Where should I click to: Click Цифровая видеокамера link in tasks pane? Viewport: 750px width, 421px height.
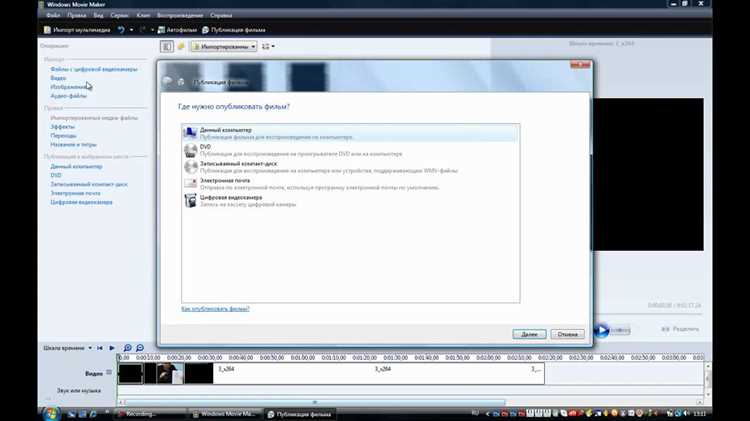(81, 202)
